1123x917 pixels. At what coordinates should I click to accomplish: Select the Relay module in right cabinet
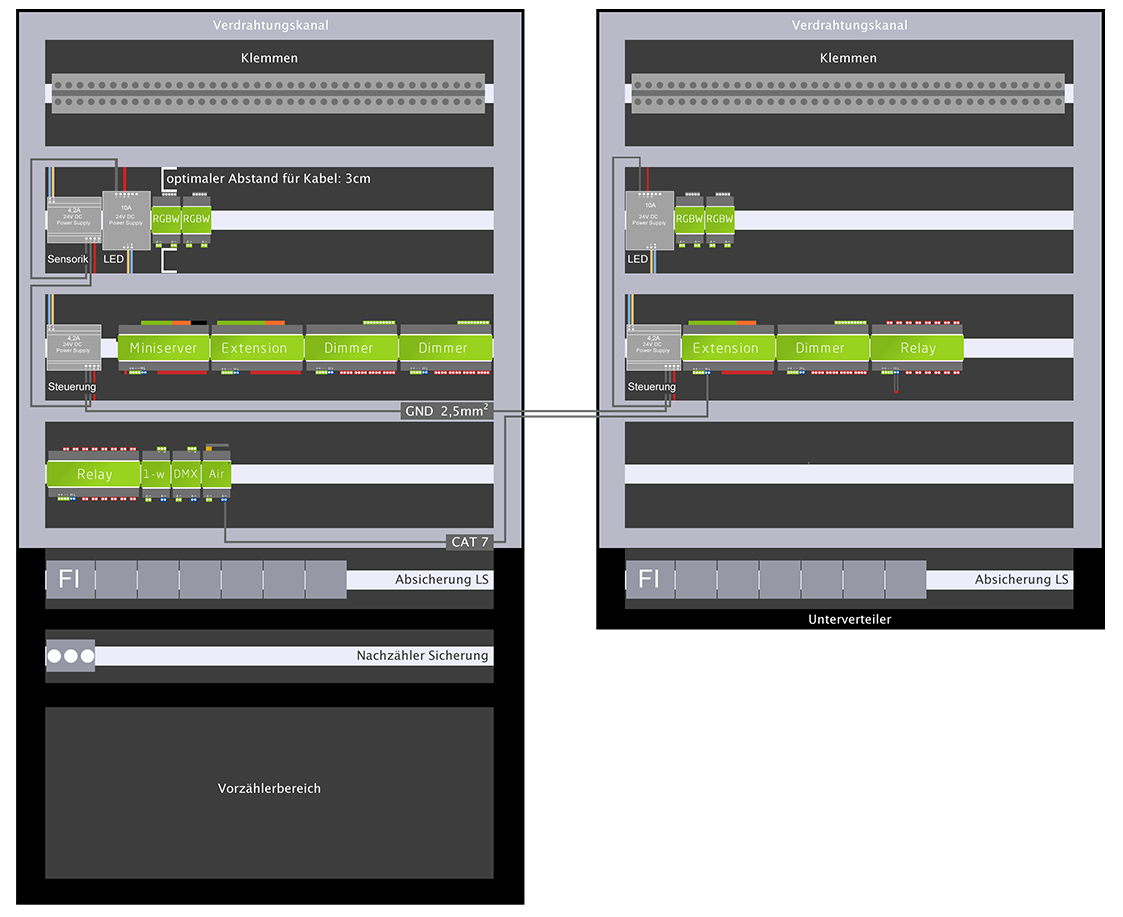tap(917, 348)
